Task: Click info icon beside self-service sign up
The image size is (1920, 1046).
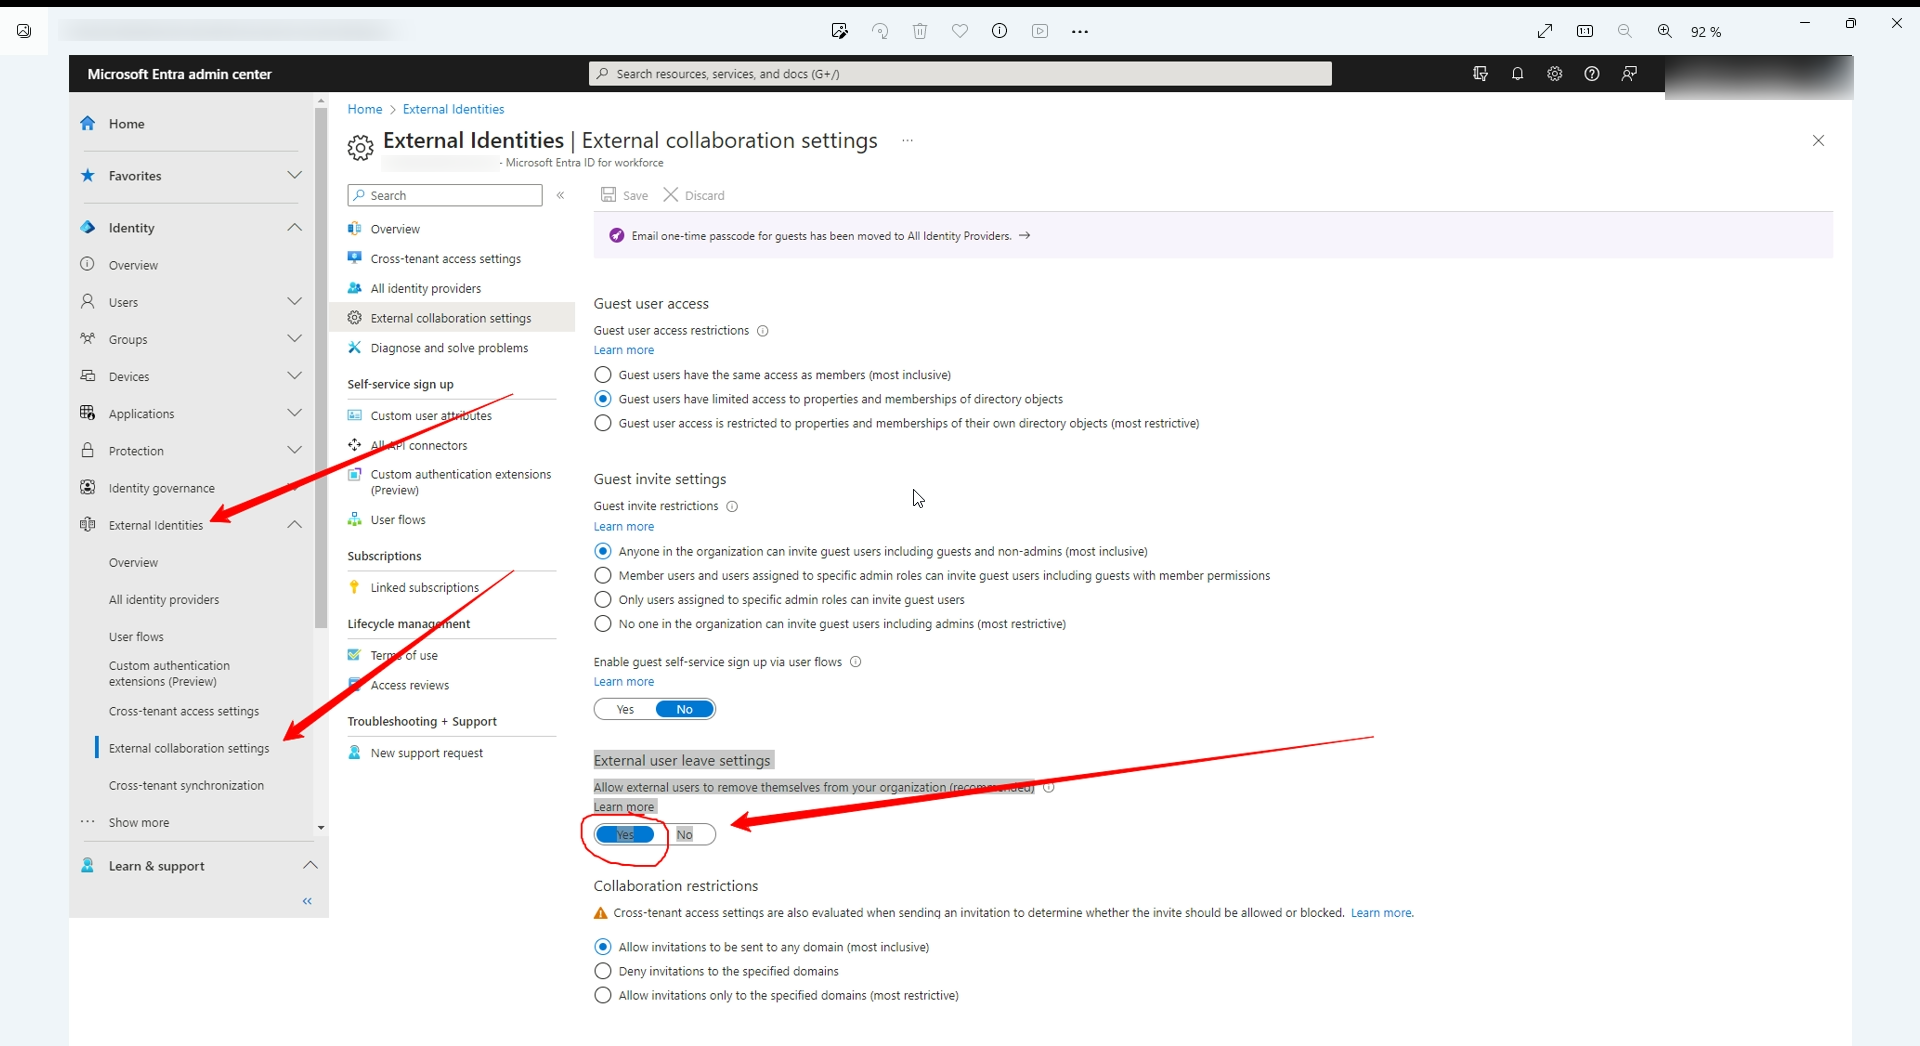Action: (856, 662)
